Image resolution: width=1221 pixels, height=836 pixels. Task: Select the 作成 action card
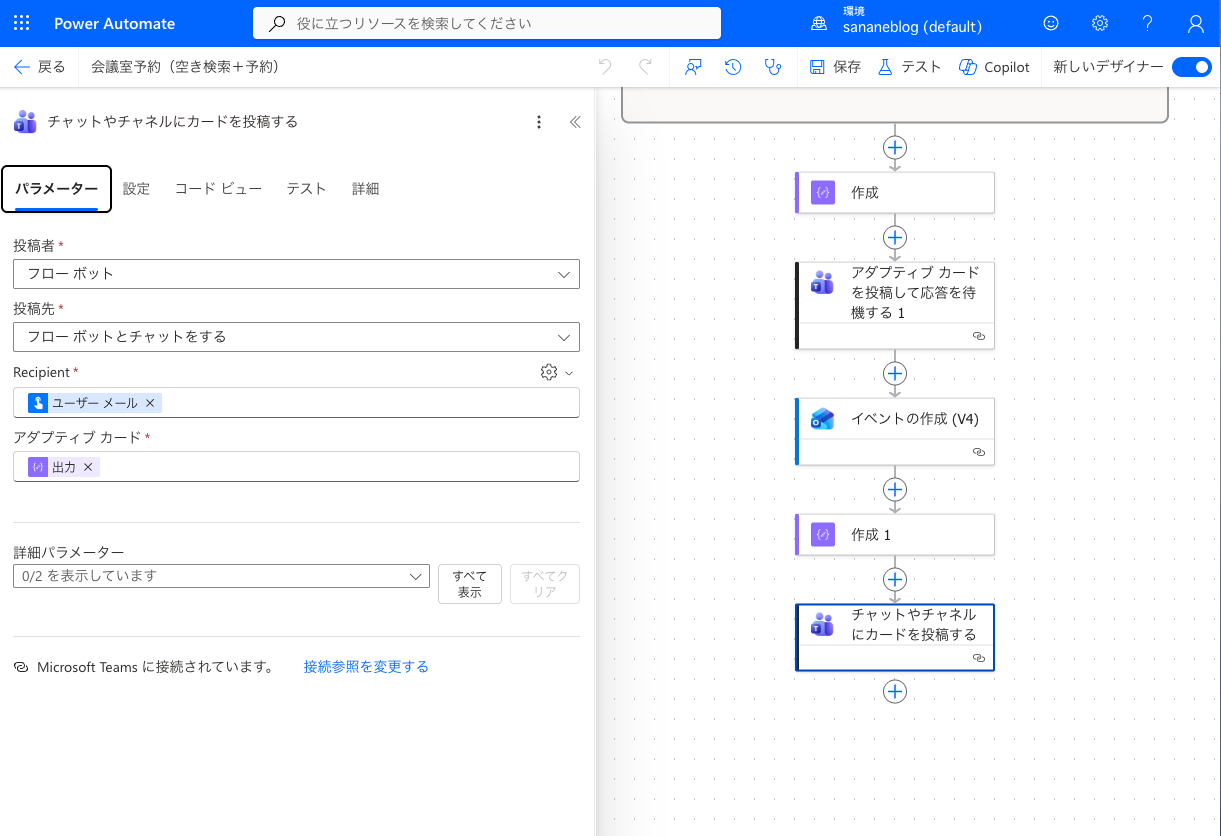(895, 192)
